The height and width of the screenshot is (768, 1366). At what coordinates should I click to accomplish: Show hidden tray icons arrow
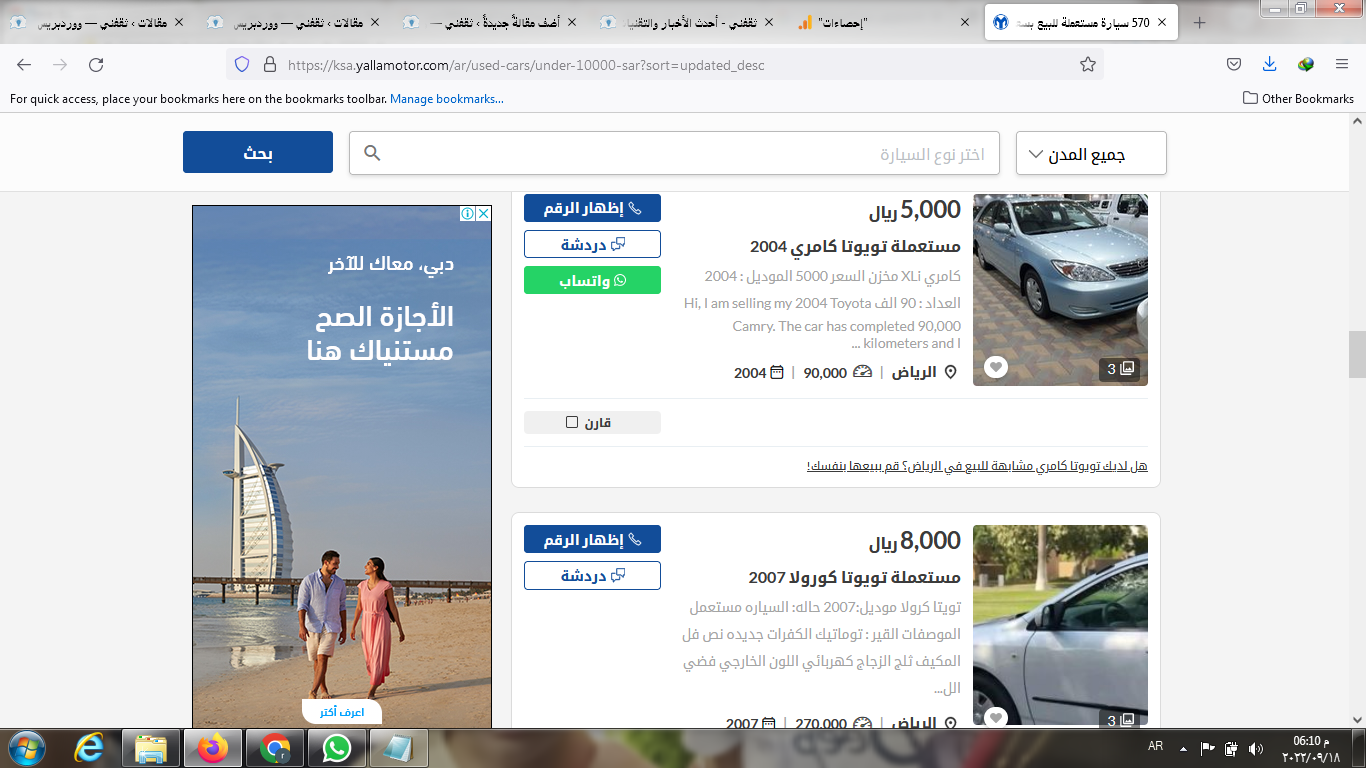[x=1184, y=748]
